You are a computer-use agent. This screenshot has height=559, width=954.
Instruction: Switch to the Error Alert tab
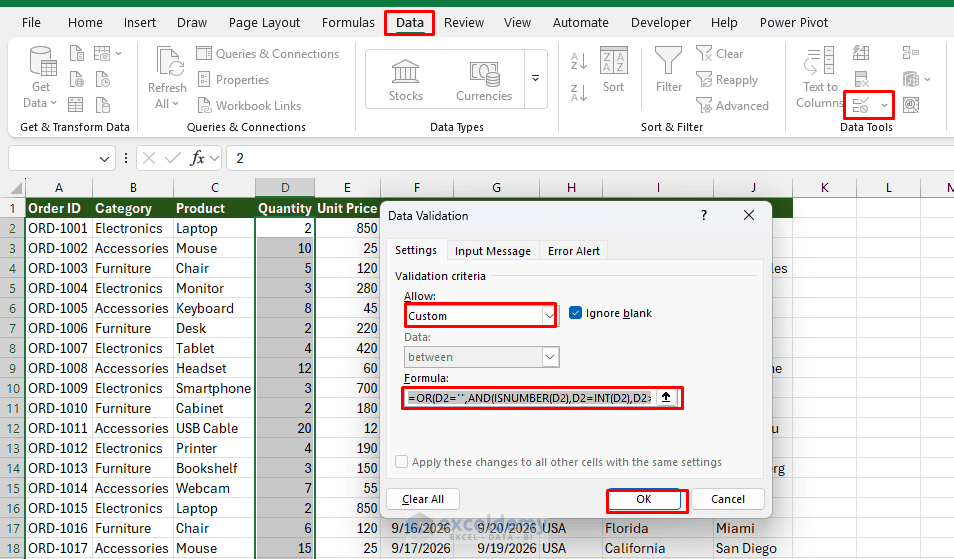[x=573, y=251]
